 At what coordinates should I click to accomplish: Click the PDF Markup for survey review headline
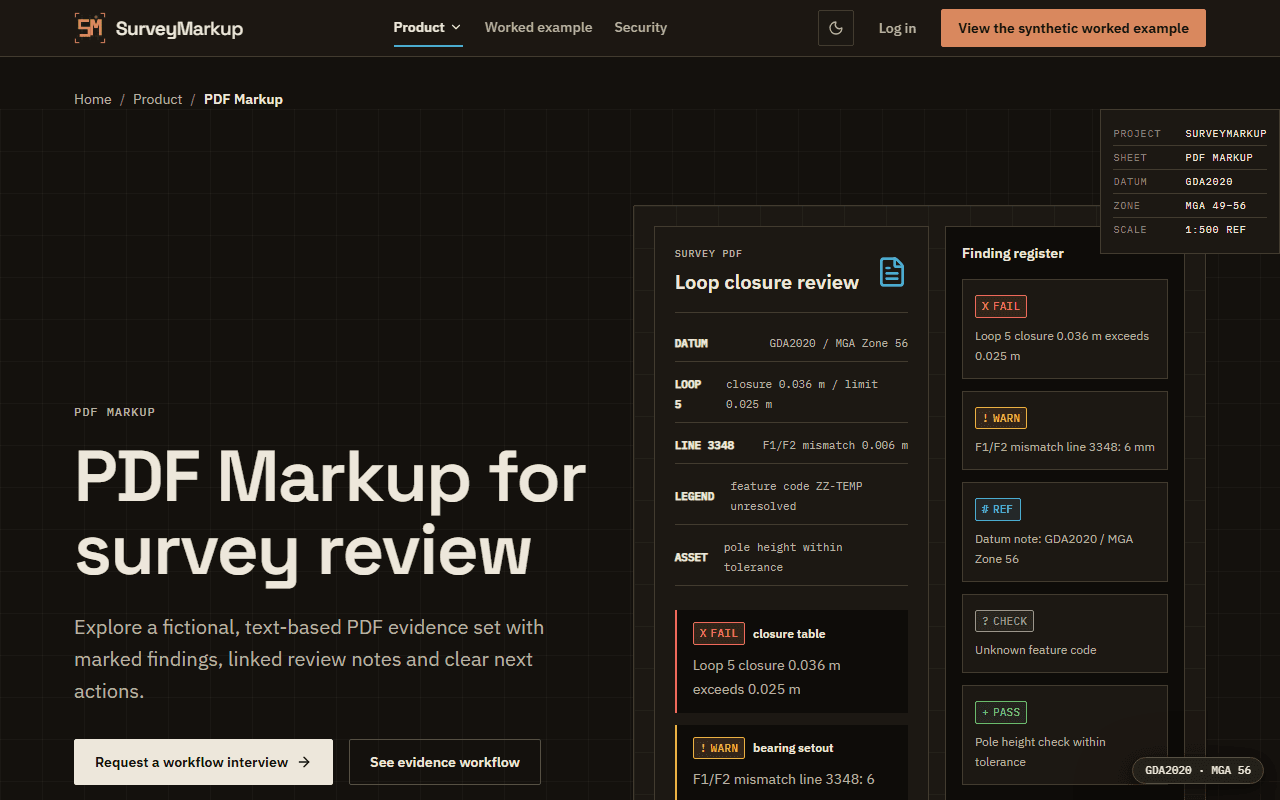pyautogui.click(x=331, y=513)
